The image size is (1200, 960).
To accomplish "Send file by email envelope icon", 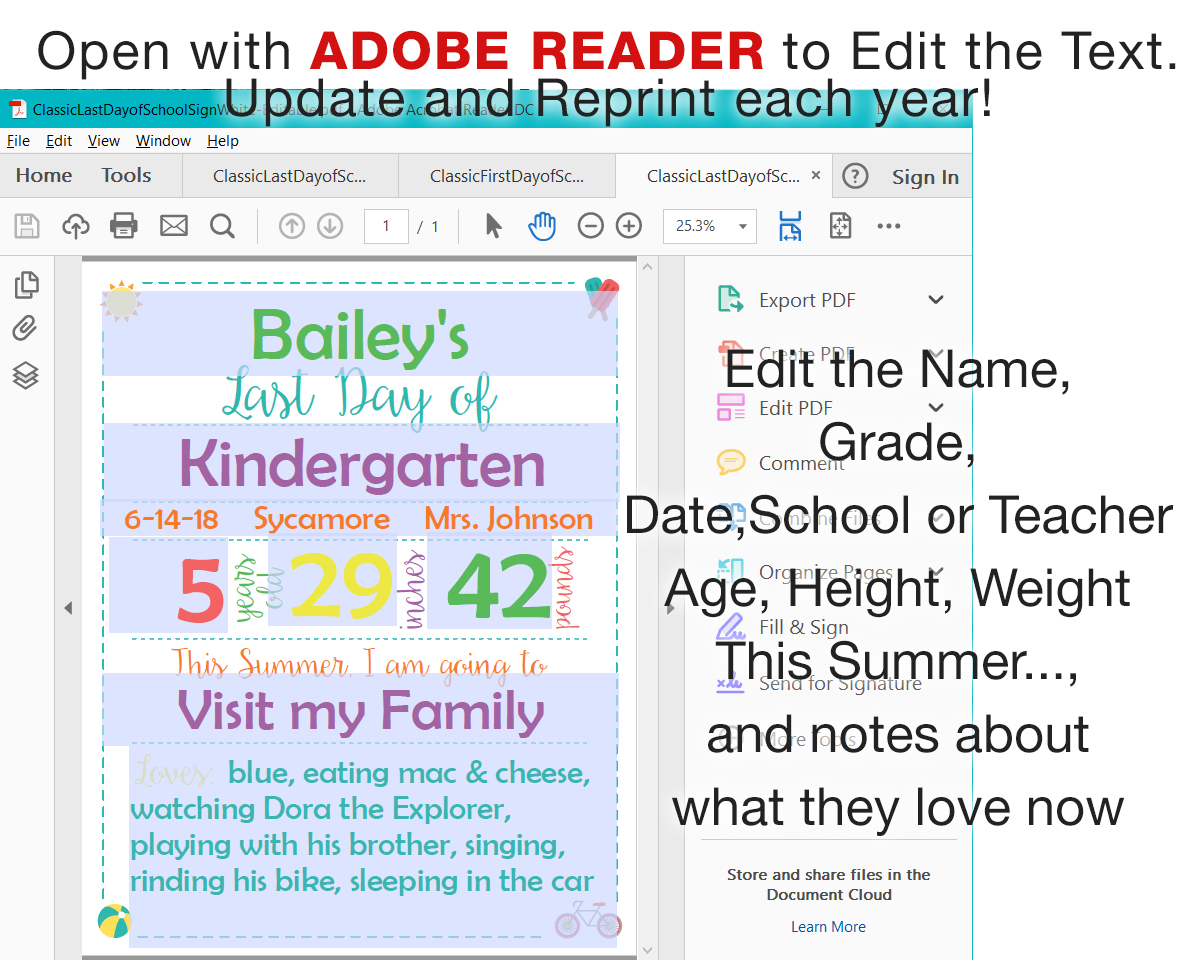I will 174,226.
